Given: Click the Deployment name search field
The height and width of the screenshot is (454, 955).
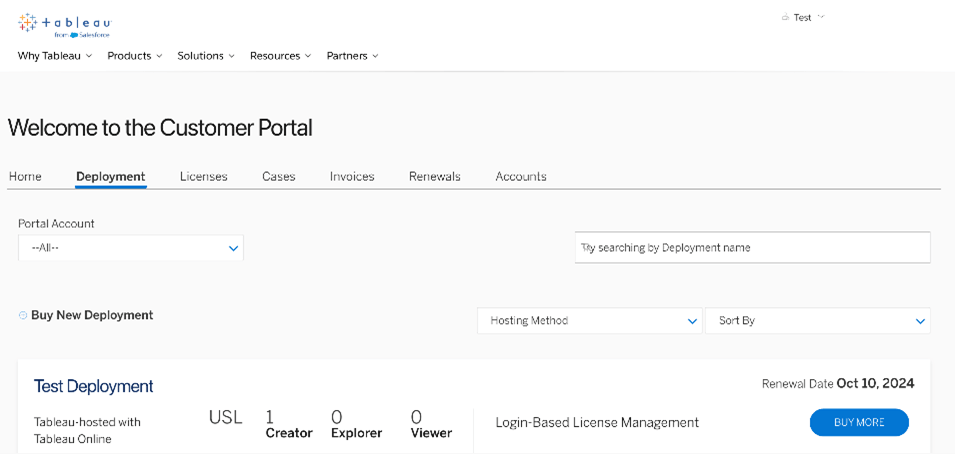Looking at the screenshot, I should point(752,248).
